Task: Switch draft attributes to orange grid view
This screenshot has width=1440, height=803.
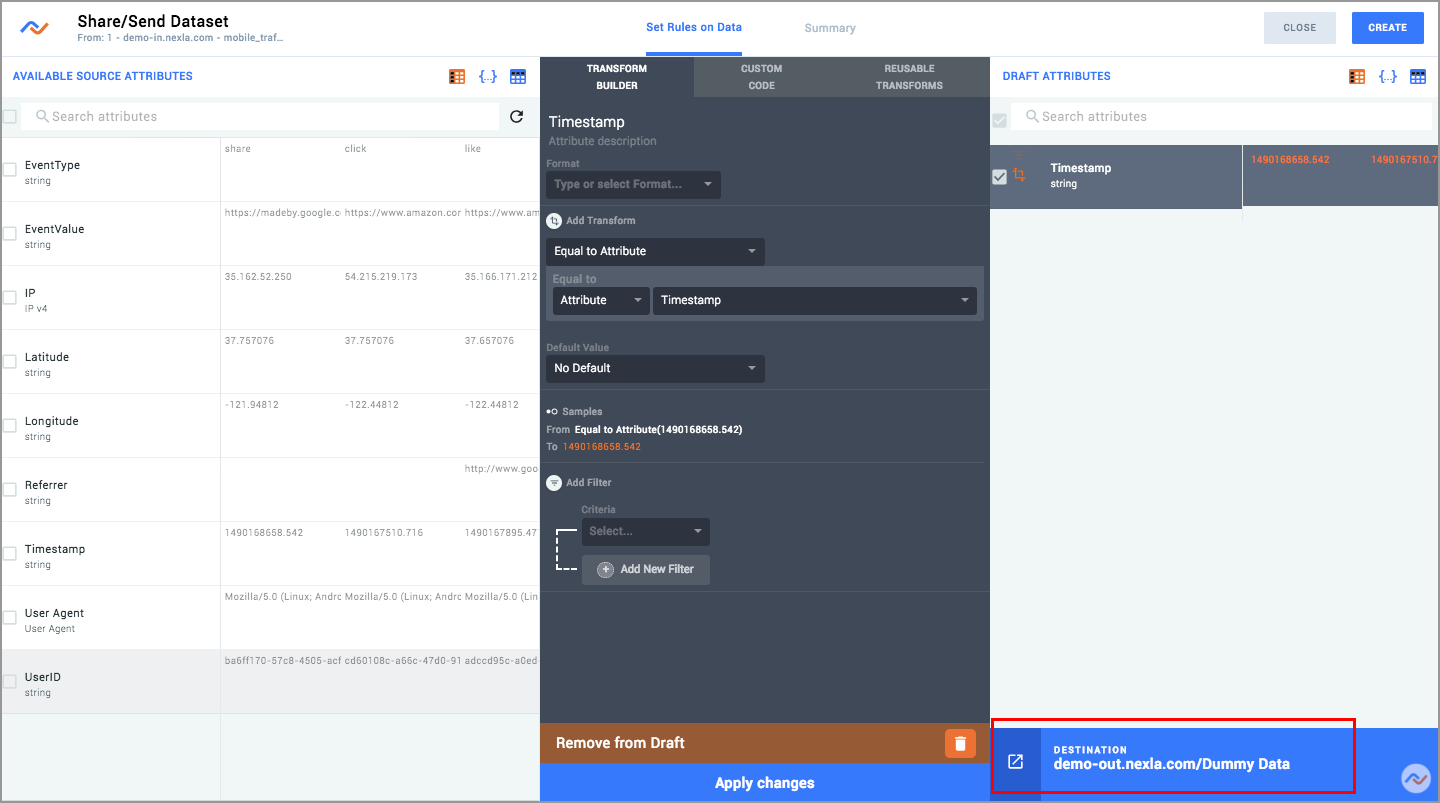Action: (x=1357, y=76)
